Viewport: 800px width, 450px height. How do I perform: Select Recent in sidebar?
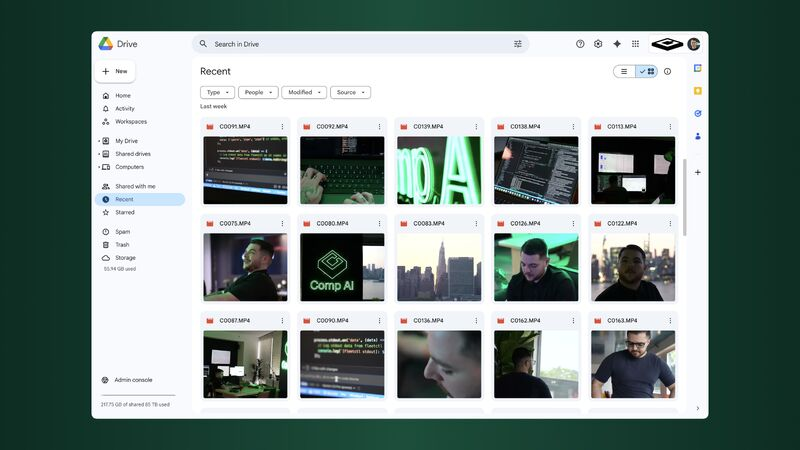point(140,199)
